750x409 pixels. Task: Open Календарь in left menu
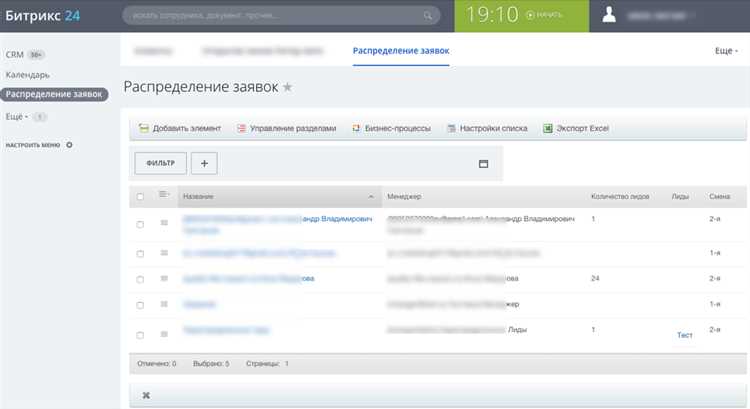point(28,75)
